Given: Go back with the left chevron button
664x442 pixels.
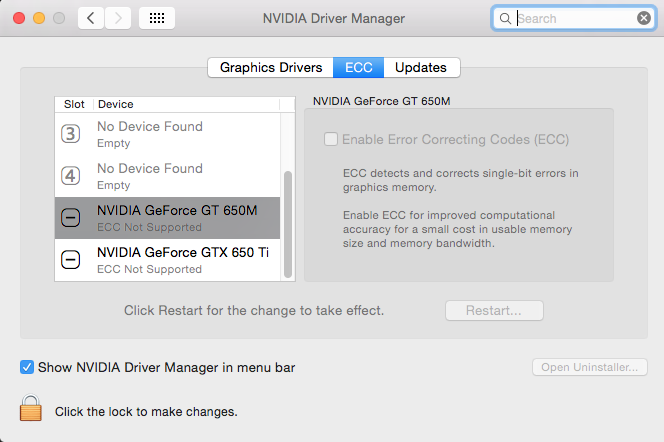Looking at the screenshot, I should coord(91,18).
